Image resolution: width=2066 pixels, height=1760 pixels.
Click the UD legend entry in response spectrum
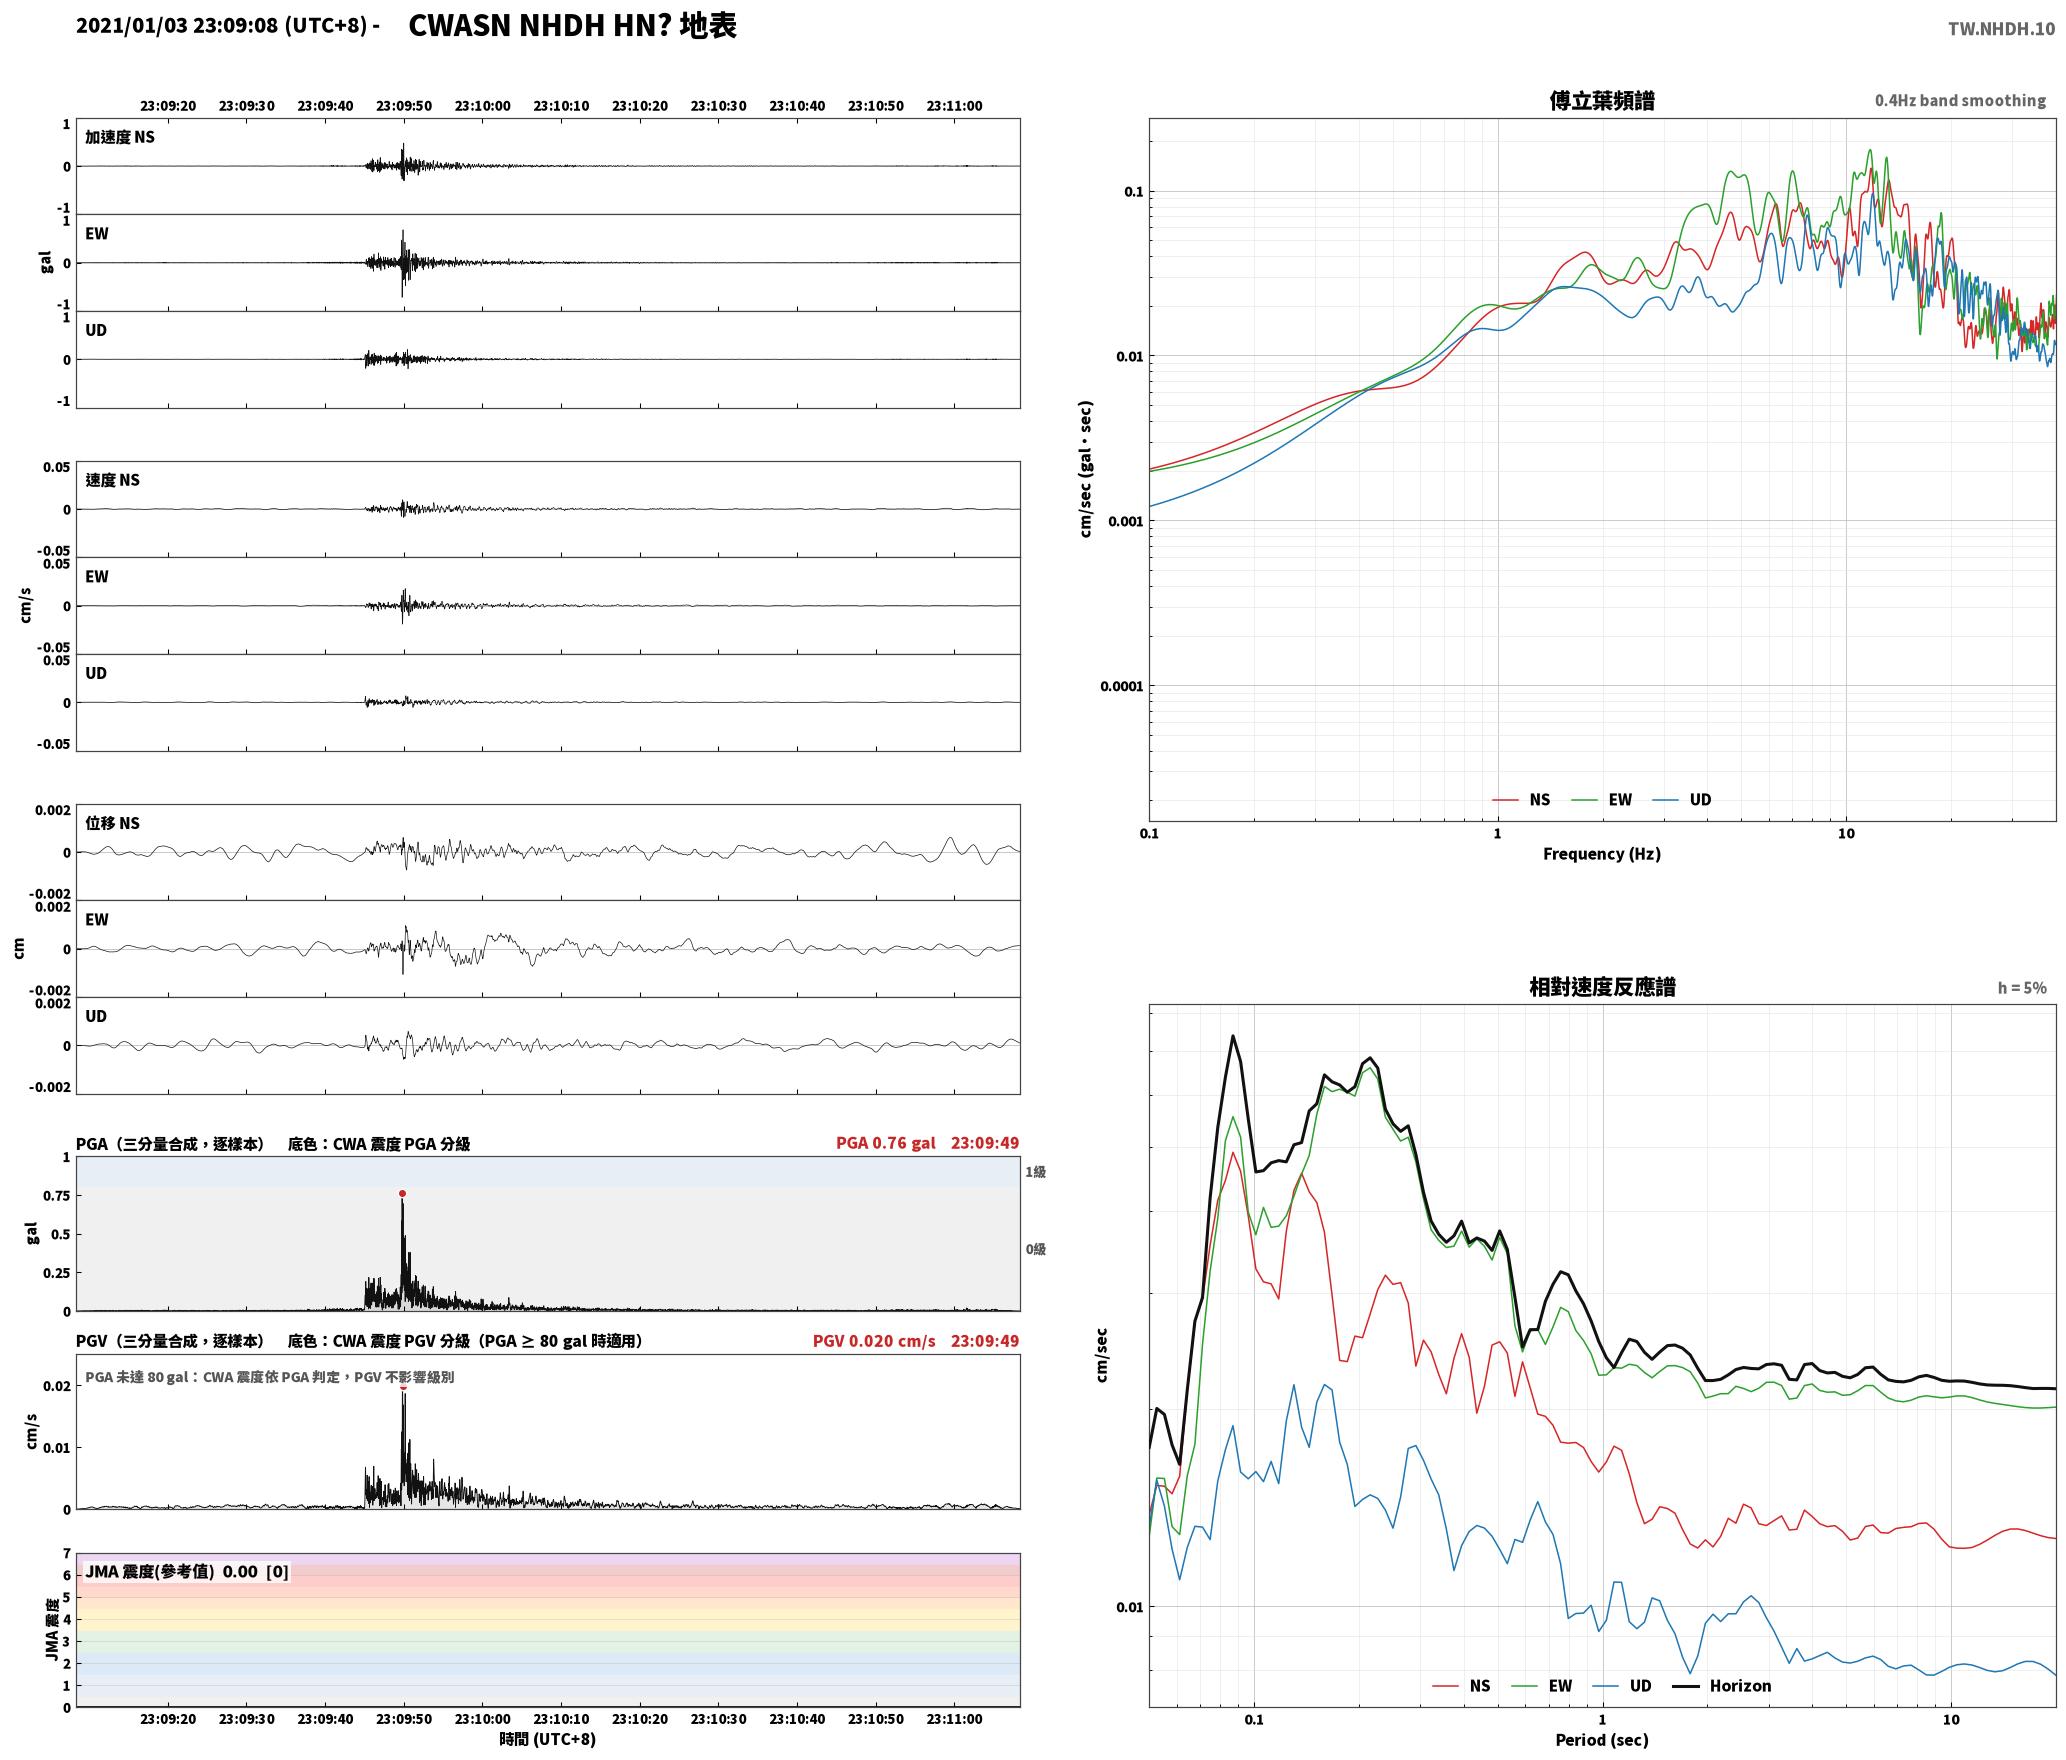pos(1622,1686)
